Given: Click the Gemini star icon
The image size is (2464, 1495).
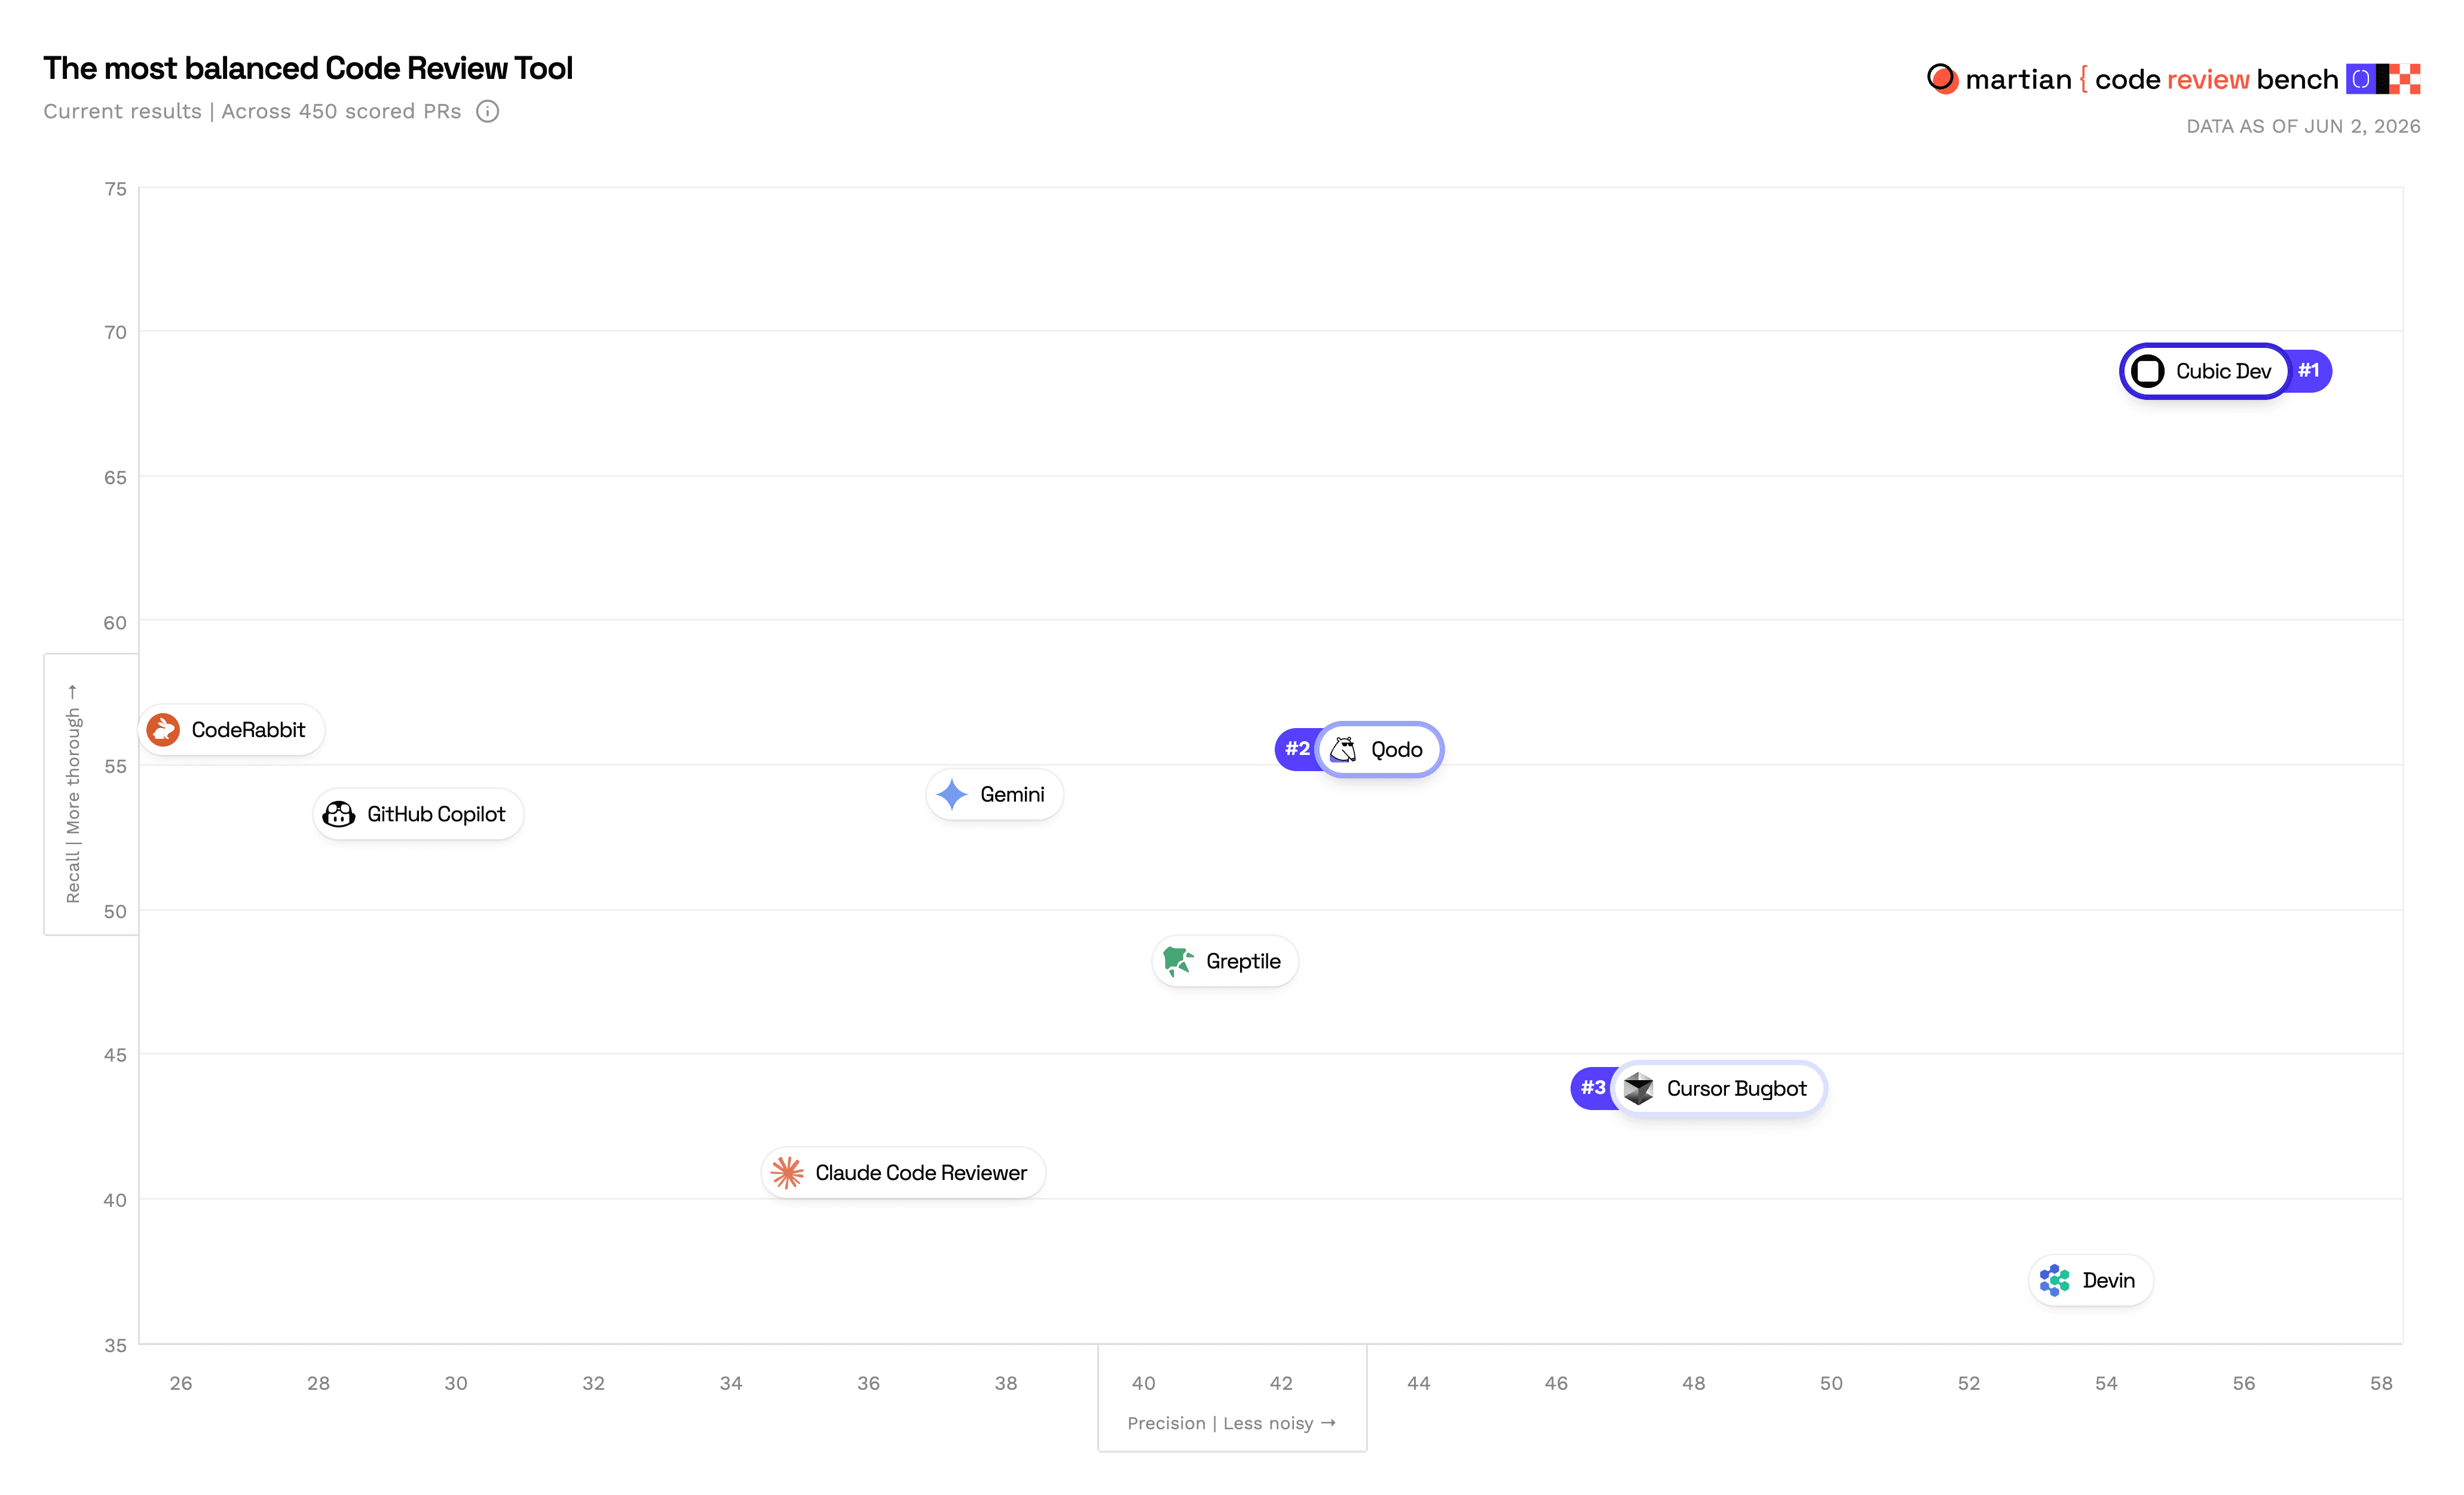Looking at the screenshot, I should 952,794.
